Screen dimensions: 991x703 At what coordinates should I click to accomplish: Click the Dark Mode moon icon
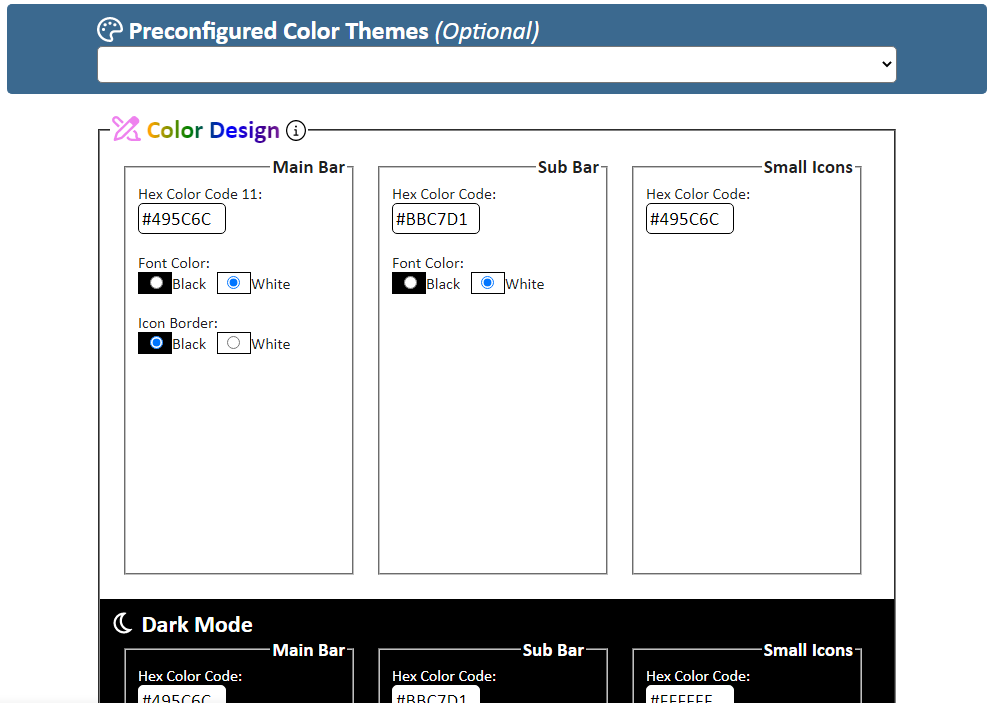click(123, 624)
